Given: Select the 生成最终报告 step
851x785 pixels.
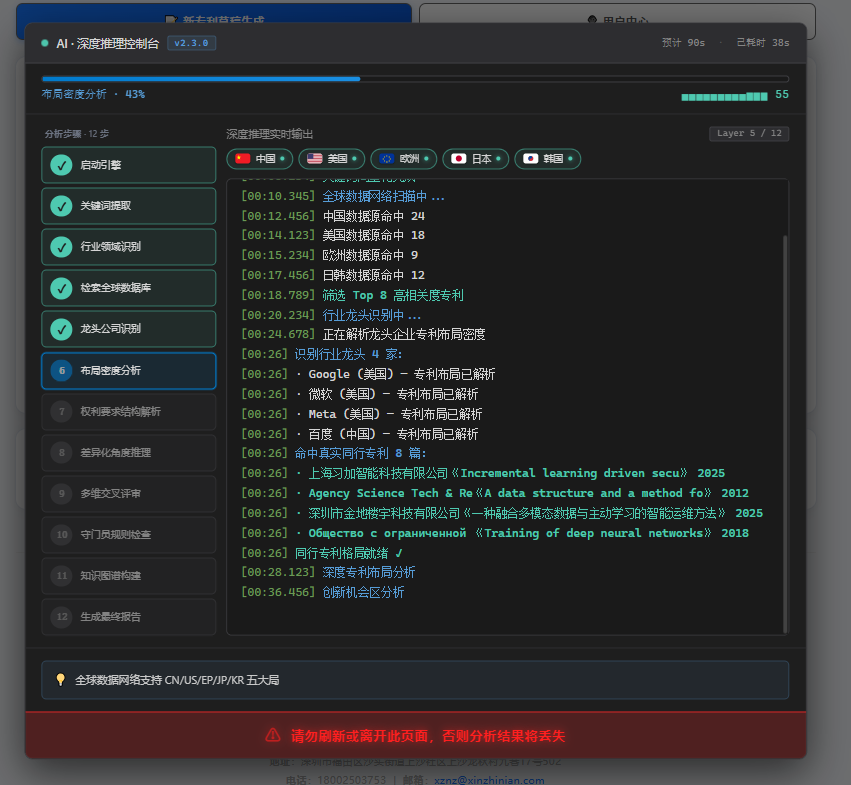Looking at the screenshot, I should click(x=129, y=617).
